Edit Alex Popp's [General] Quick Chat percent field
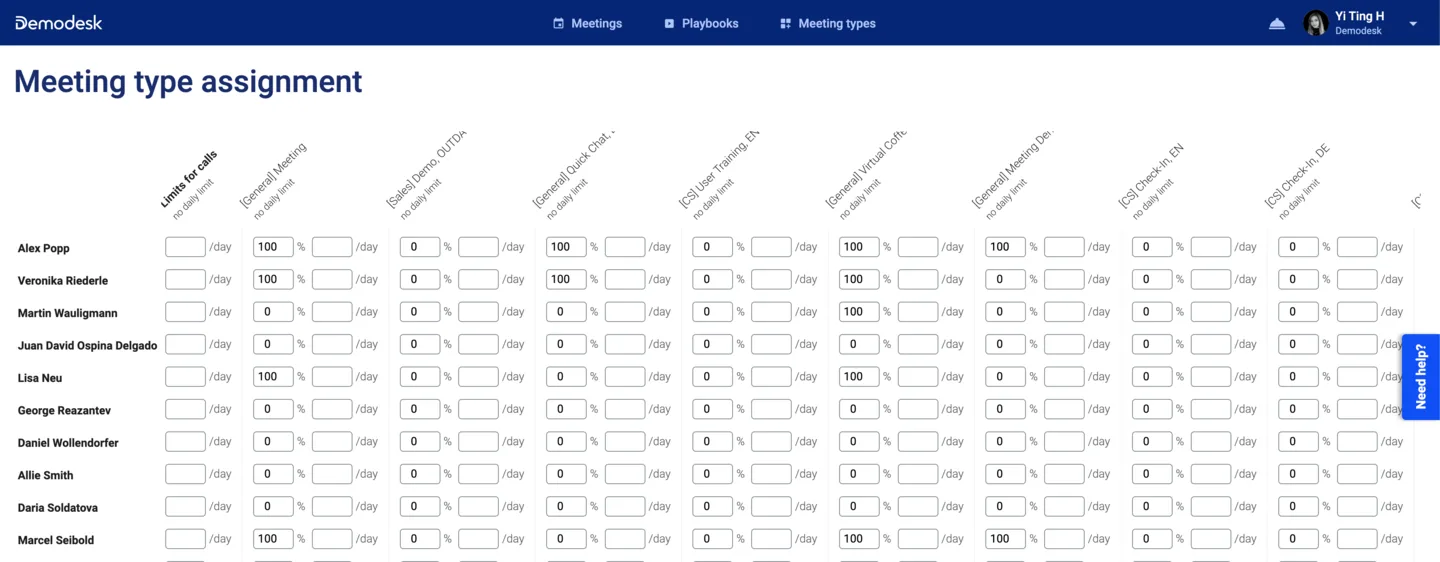This screenshot has width=1440, height=562. [x=566, y=247]
